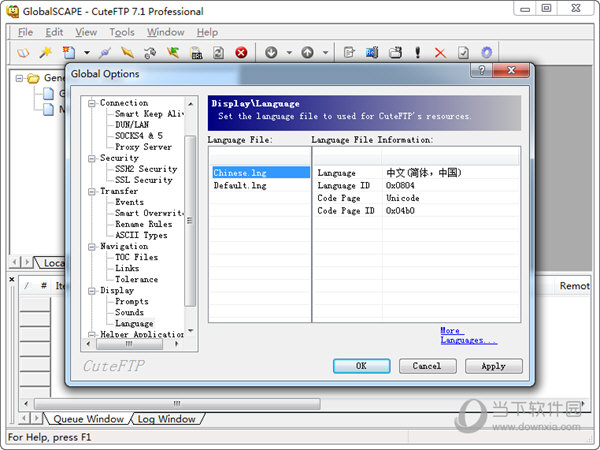The width and height of the screenshot is (600, 450).
Task: Click the Upload arrow icon
Action: 307,52
